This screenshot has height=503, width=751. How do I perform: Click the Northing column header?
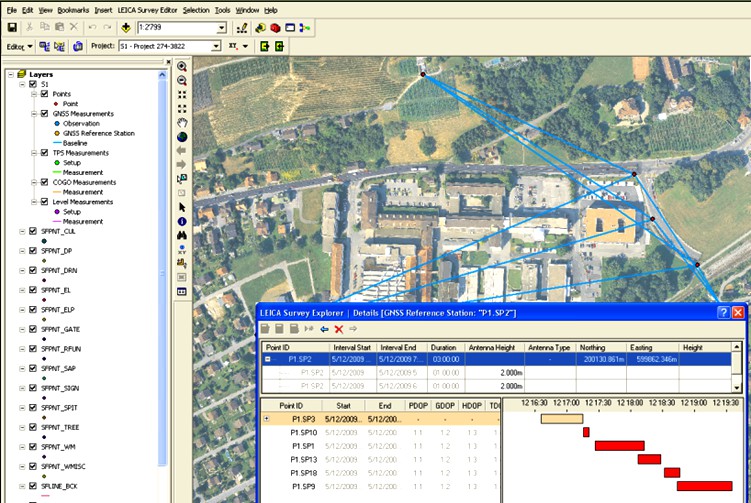click(x=601, y=347)
